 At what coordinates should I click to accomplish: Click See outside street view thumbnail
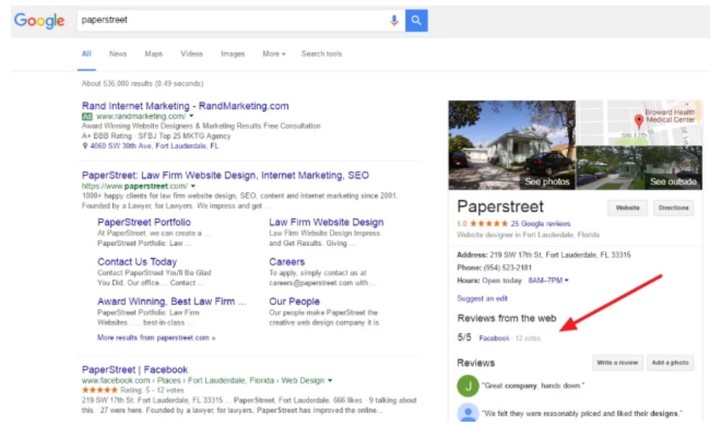click(x=639, y=168)
